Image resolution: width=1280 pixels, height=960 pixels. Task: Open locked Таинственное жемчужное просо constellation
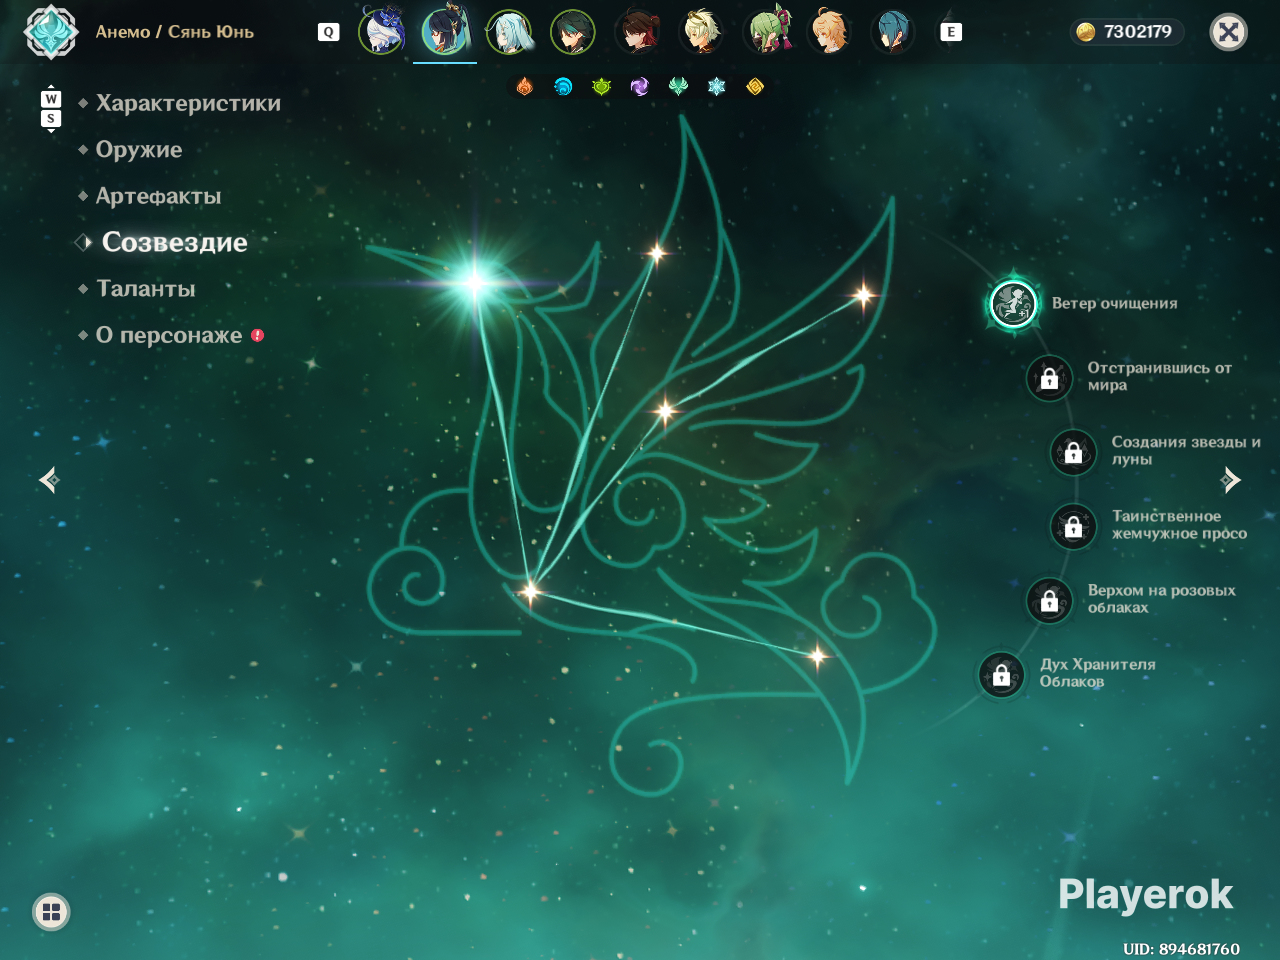tap(1073, 526)
